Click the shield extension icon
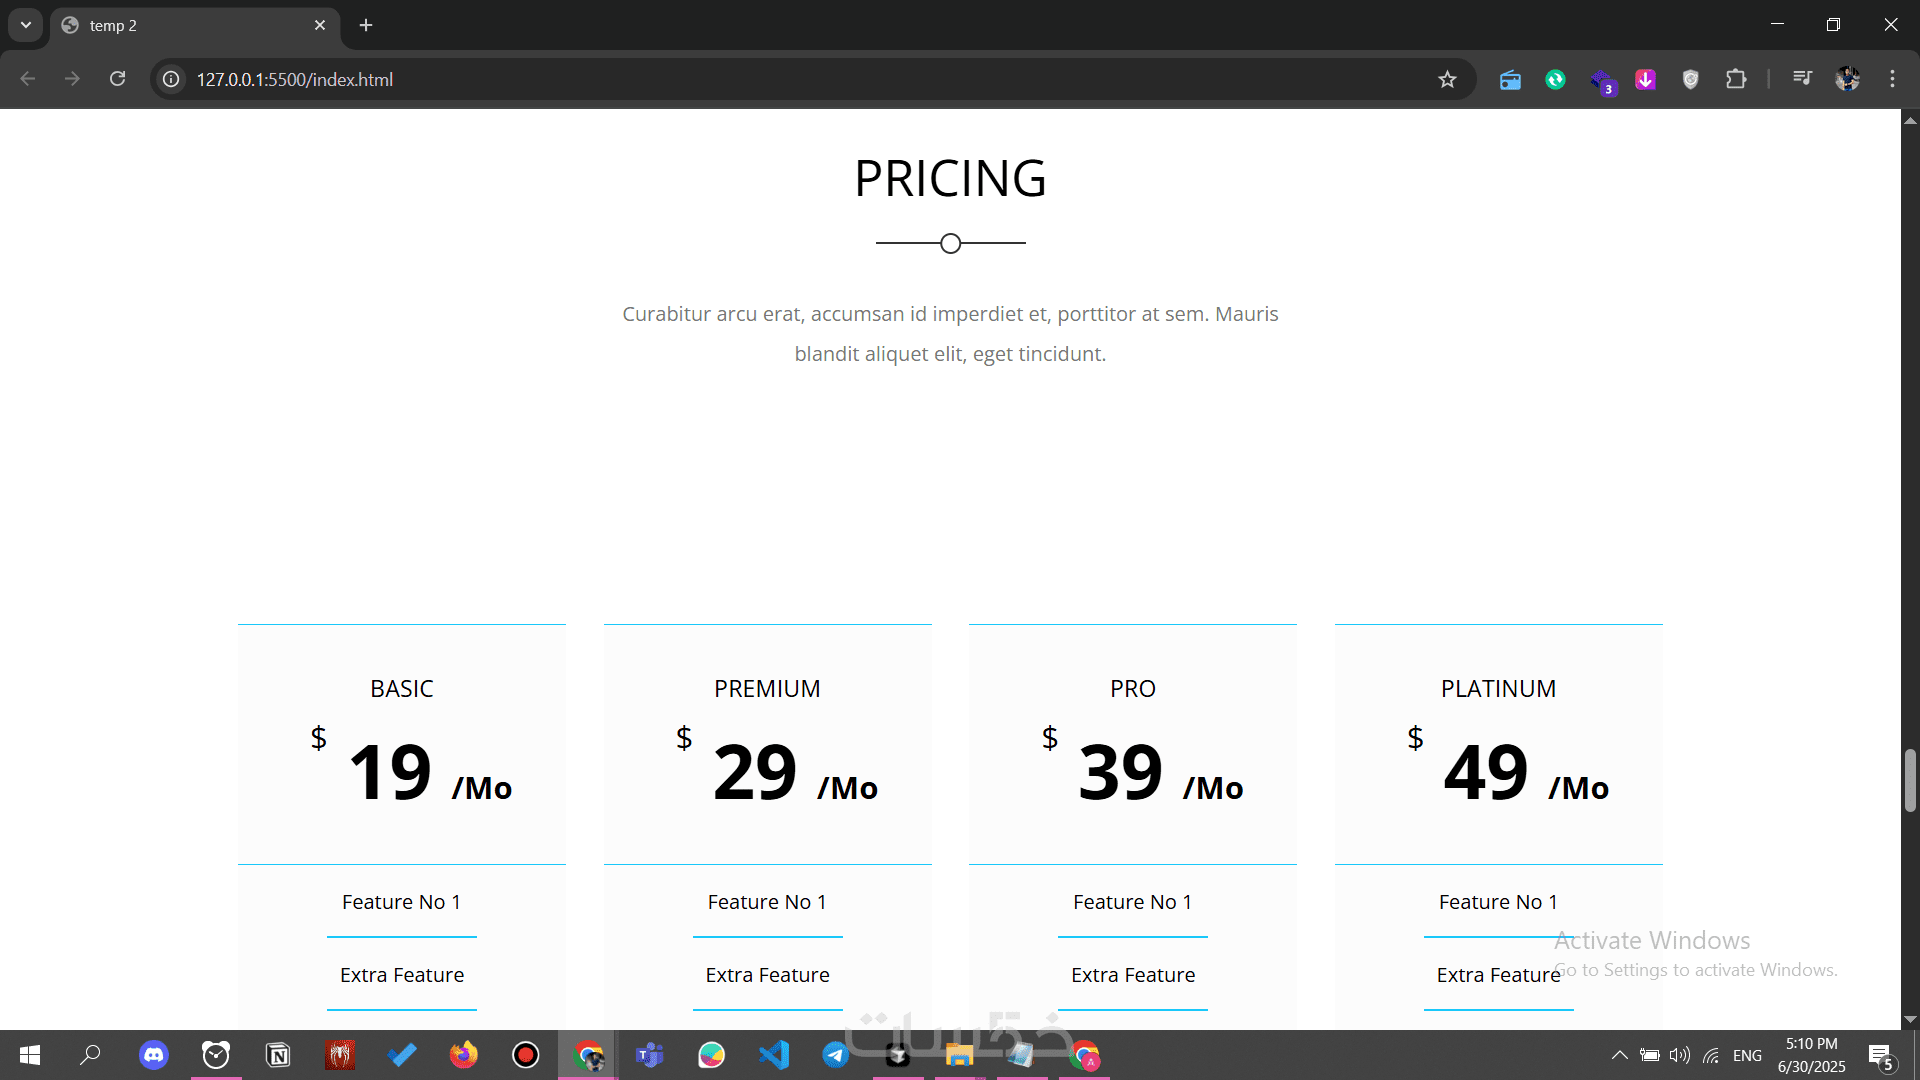The height and width of the screenshot is (1080, 1920). [x=1690, y=79]
